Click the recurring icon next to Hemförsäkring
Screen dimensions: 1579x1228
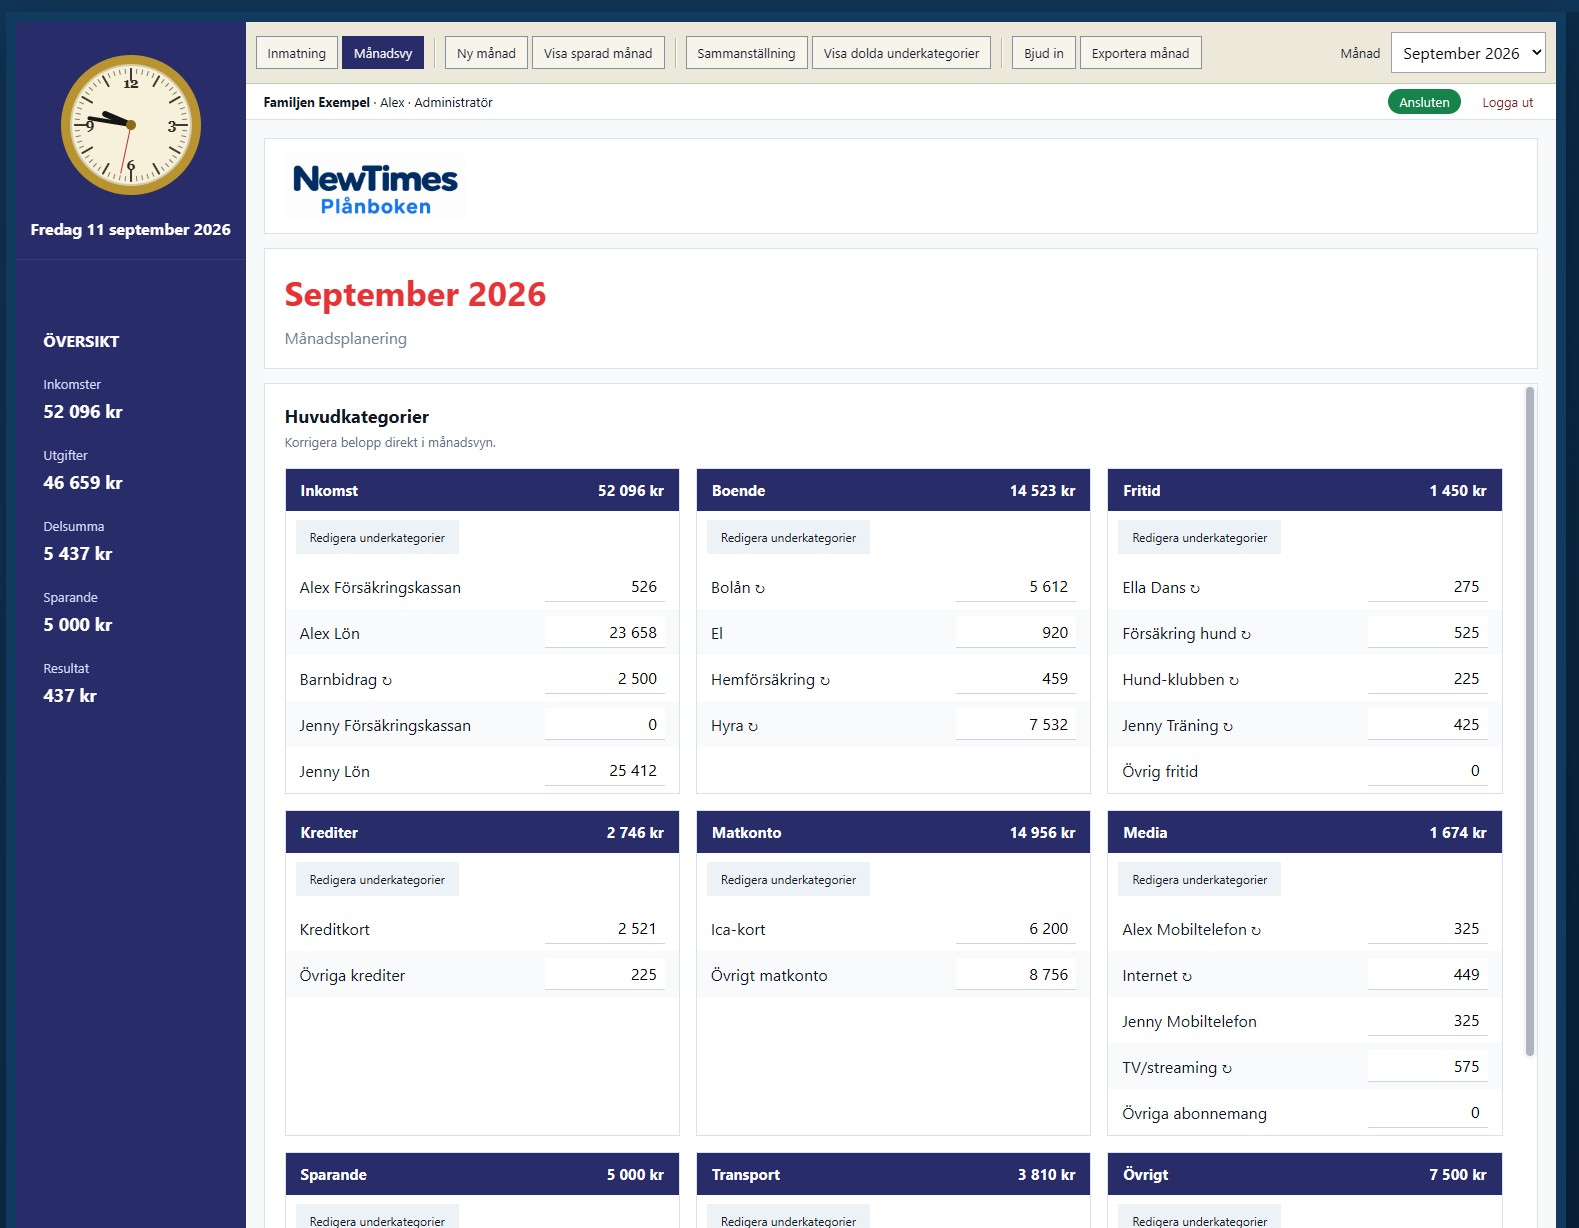825,681
